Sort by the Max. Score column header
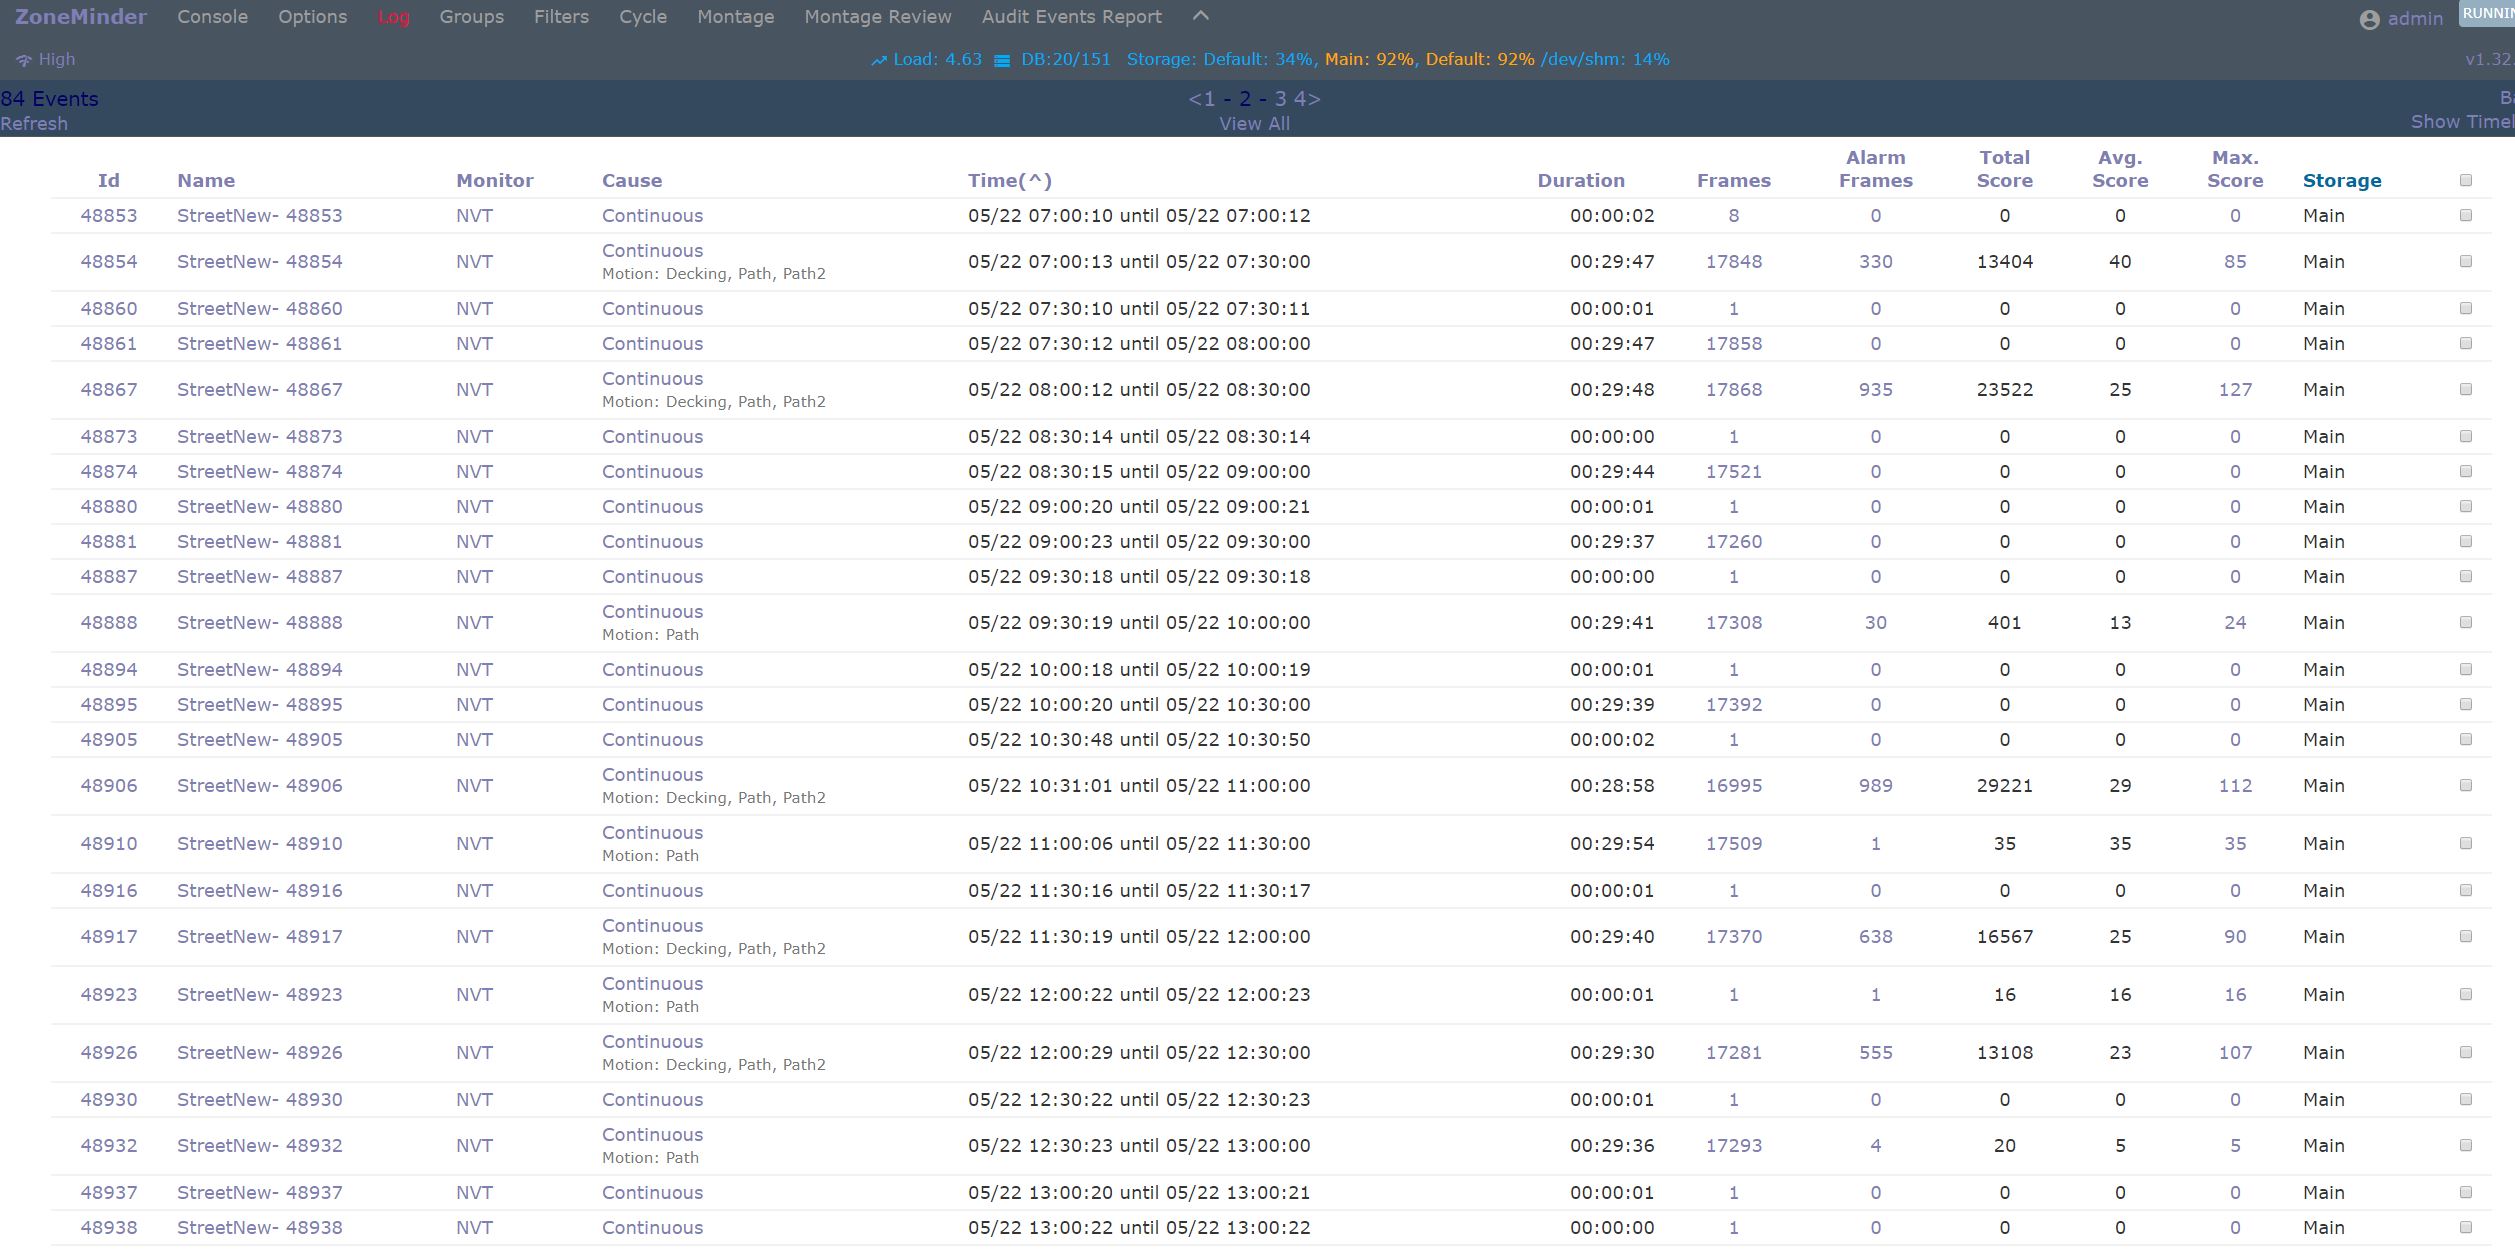Viewport: 2515px width, 1249px height. coord(2235,169)
